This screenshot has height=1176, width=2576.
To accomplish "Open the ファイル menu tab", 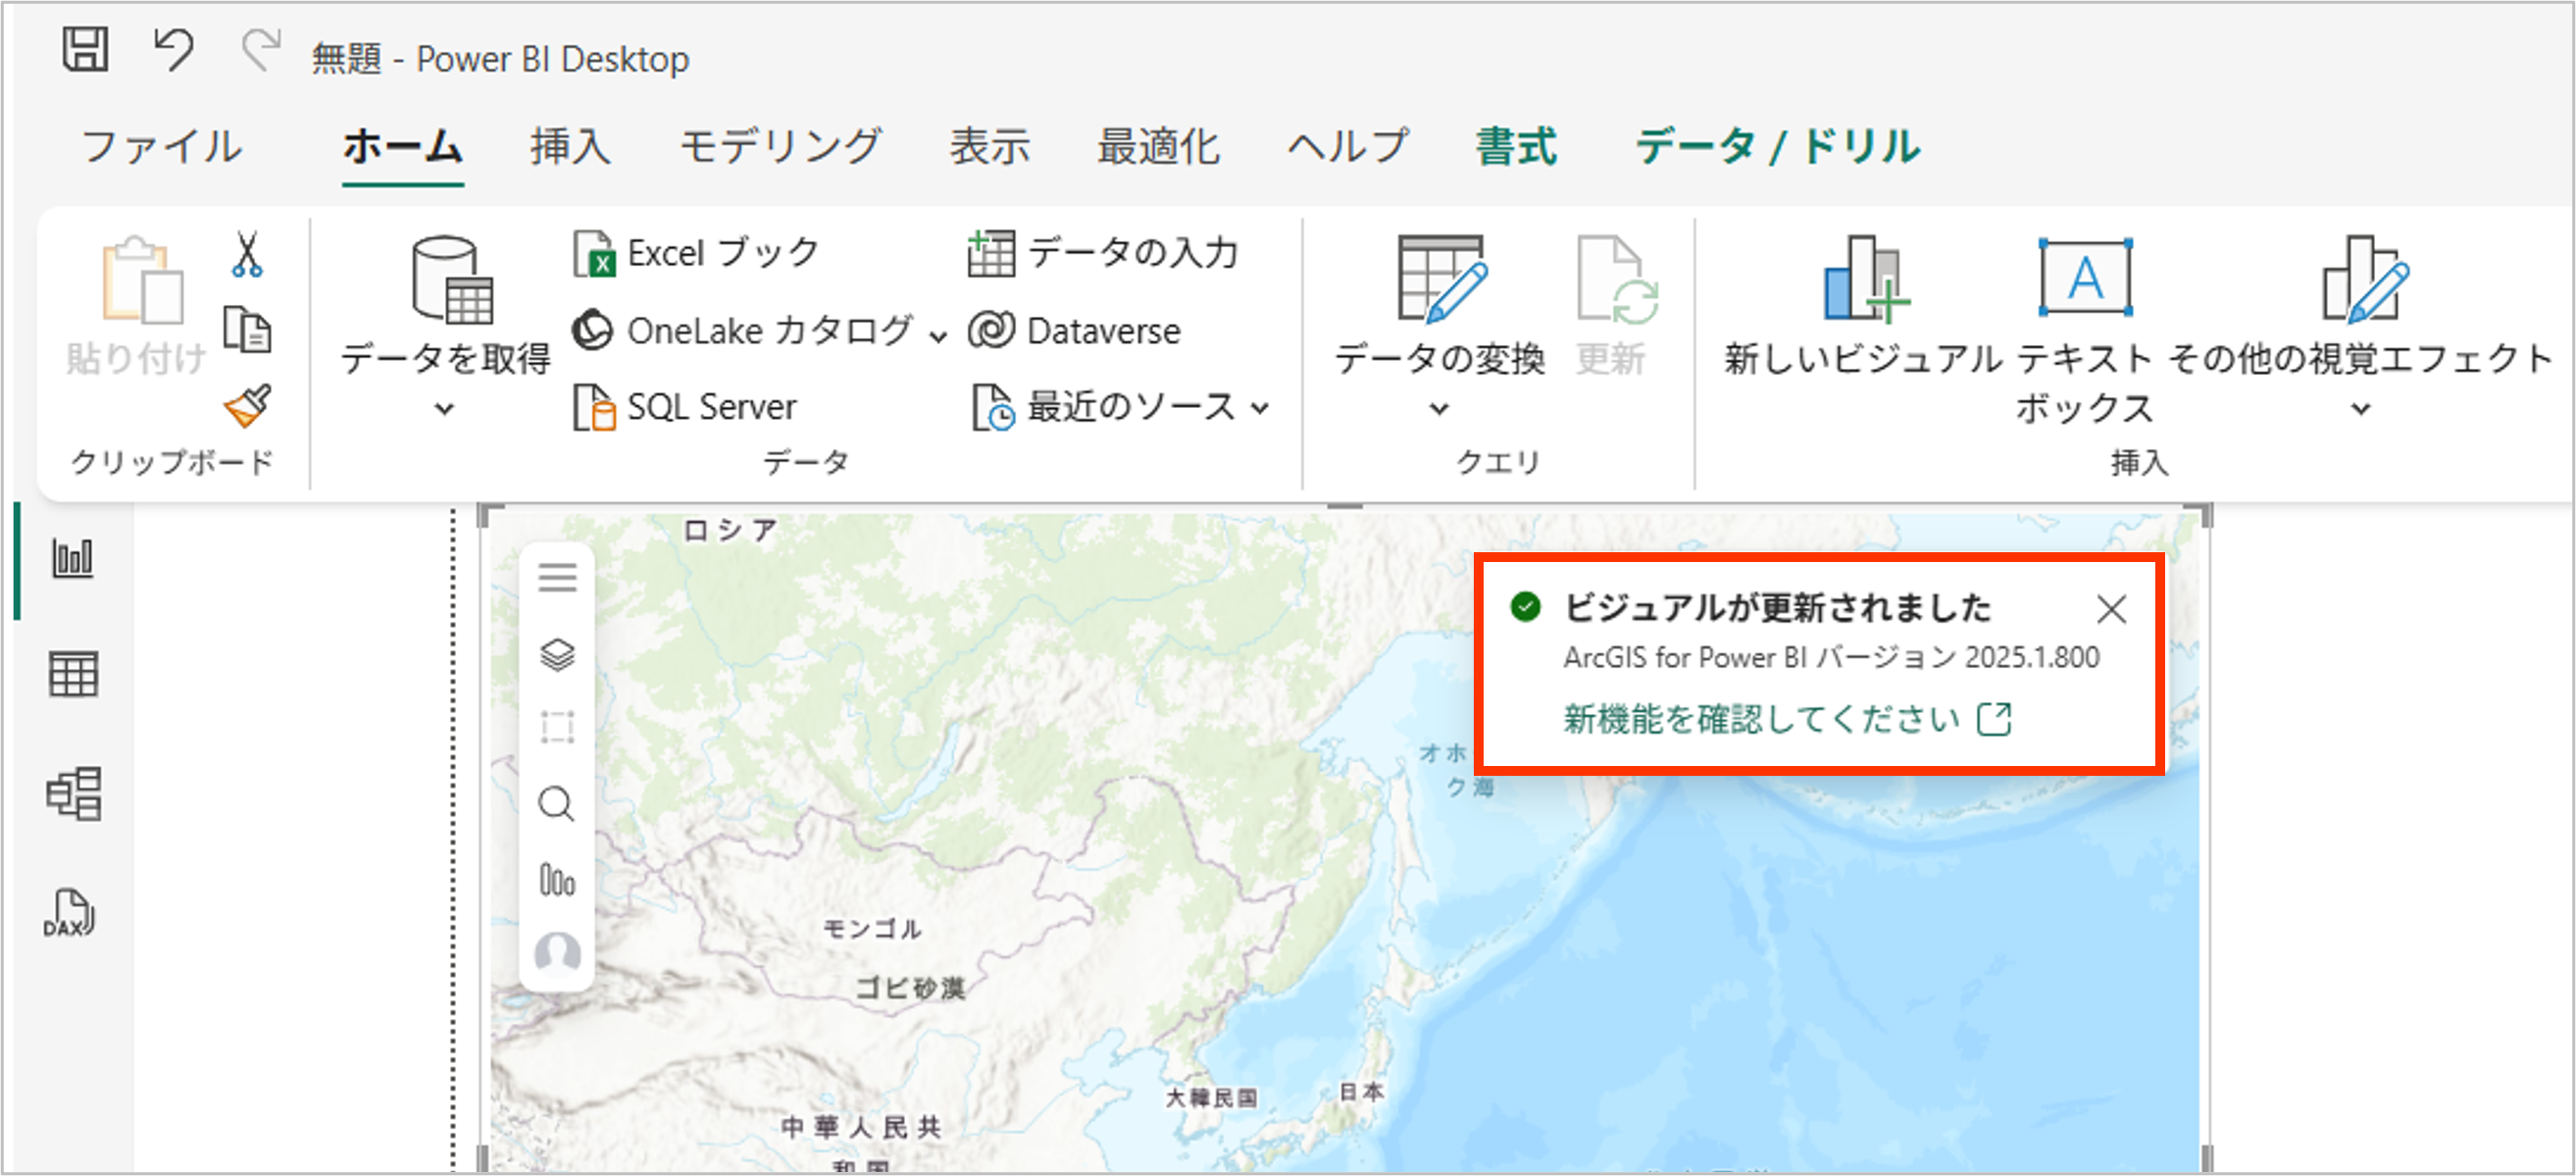I will click(x=161, y=147).
